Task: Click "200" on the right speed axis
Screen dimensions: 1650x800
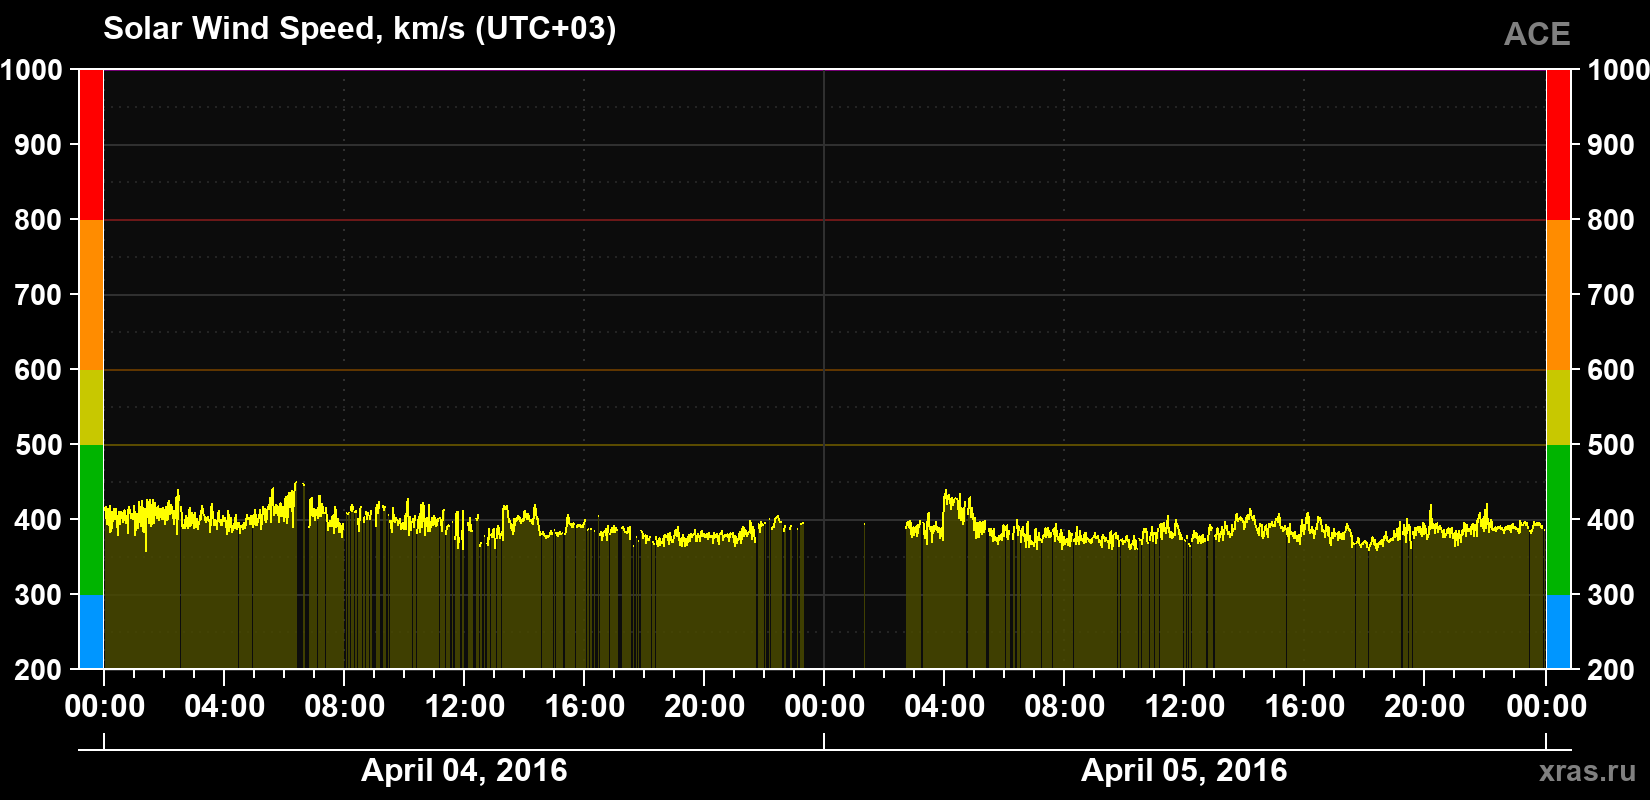Action: (1612, 670)
